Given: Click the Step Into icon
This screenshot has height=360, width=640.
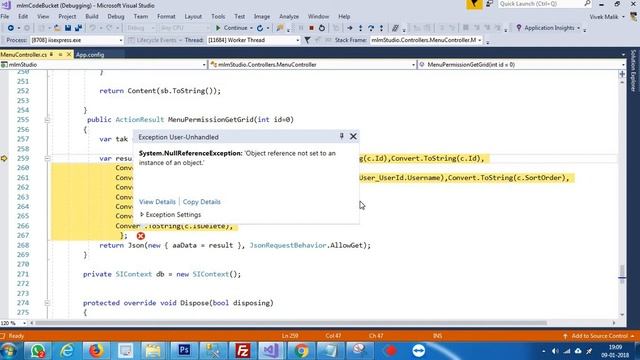Looking at the screenshot, I should tap(360, 28).
